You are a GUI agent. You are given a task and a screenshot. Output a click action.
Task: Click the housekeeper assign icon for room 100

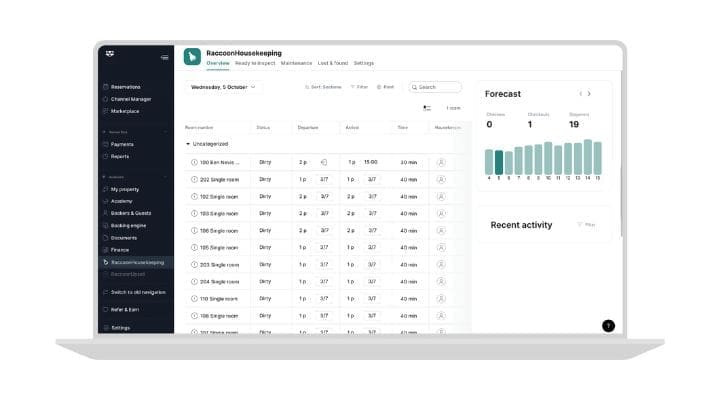coord(441,162)
